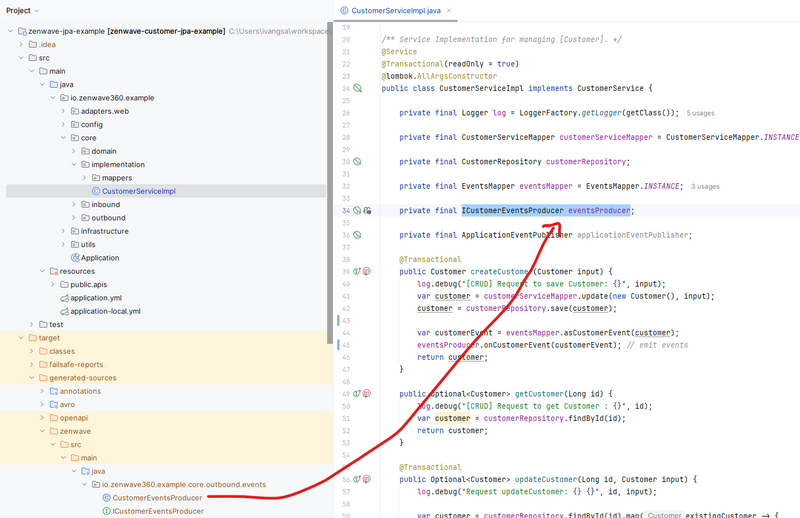Viewport: 800px width, 518px height.
Task: Select CustomerEventsProducer class in the project tree
Action: point(157,497)
